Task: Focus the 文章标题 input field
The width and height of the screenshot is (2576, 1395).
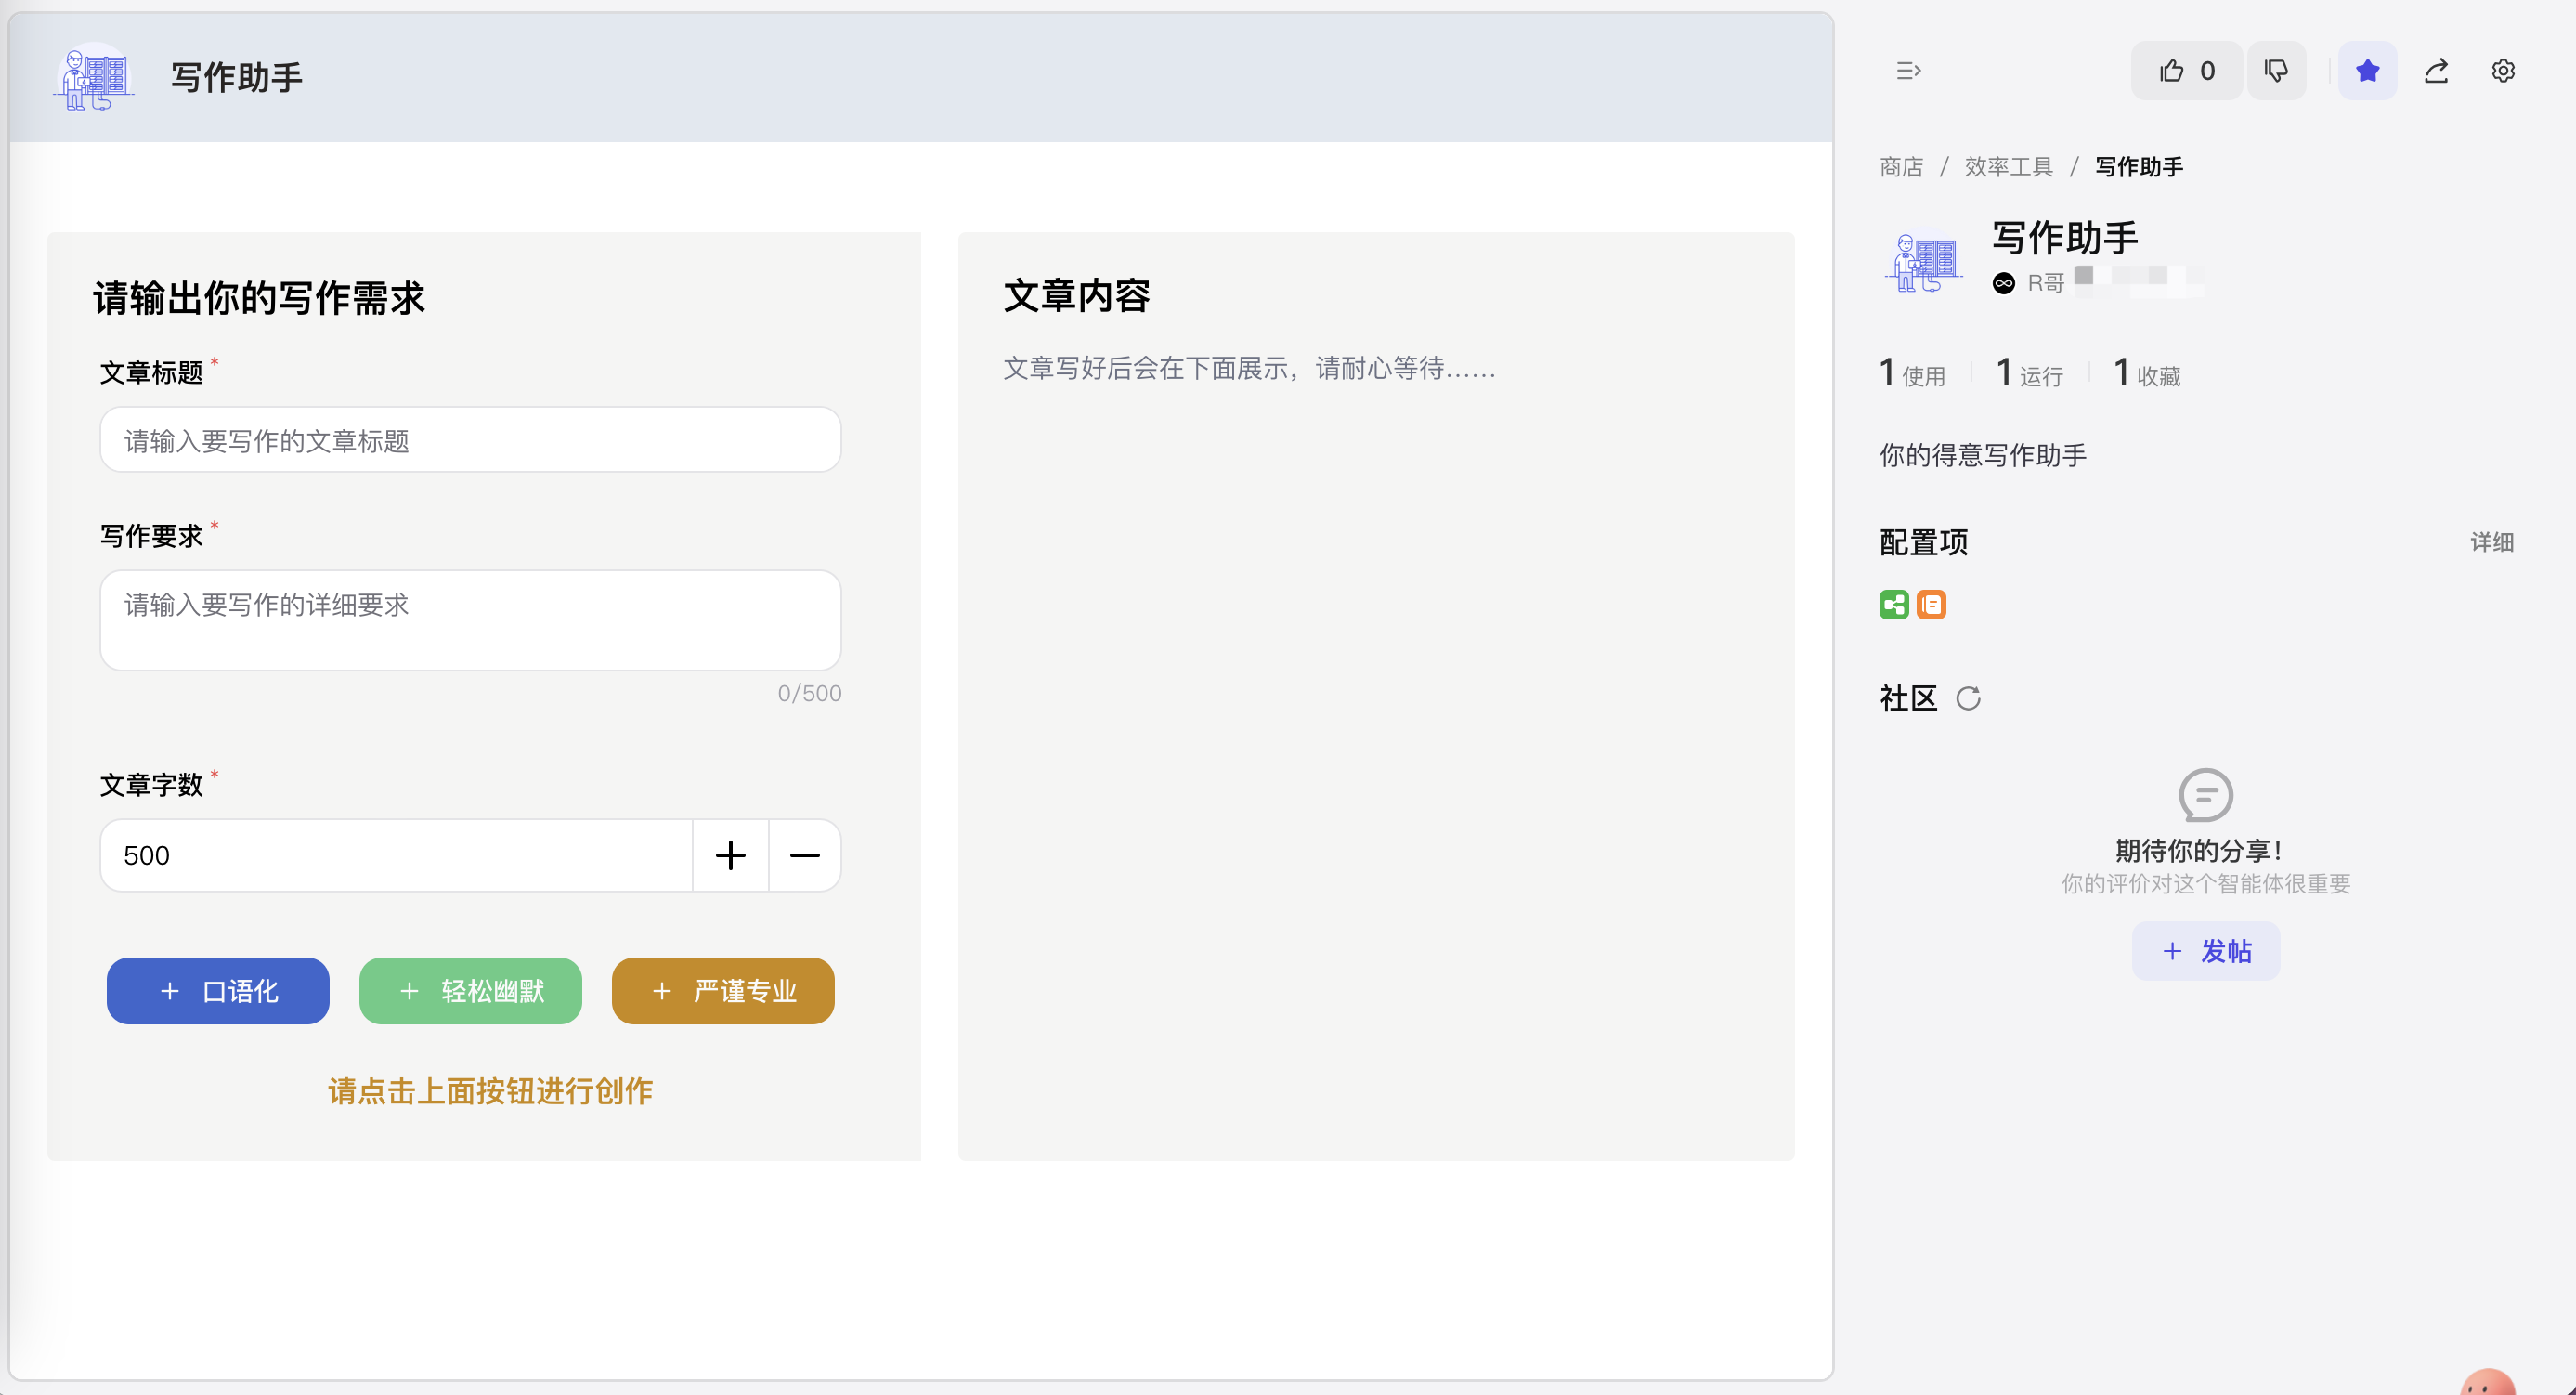Action: click(470, 440)
